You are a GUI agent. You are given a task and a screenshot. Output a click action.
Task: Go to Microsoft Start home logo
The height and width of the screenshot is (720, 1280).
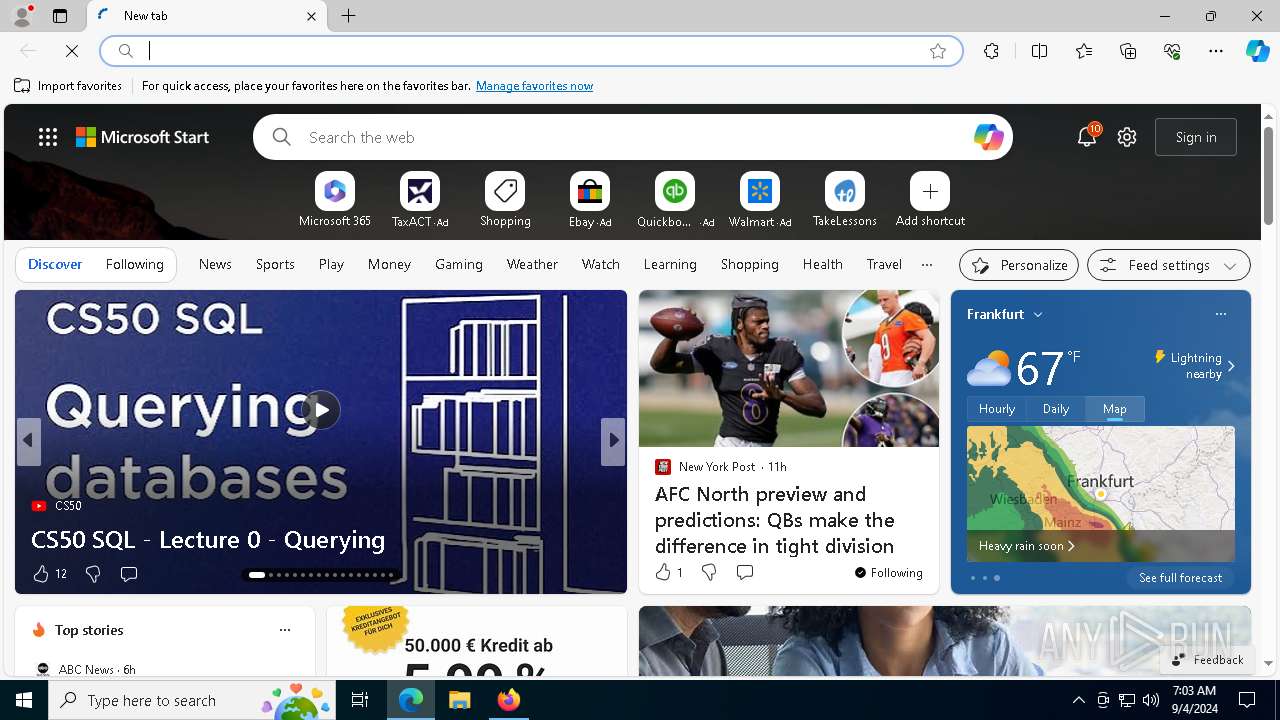tap(143, 137)
